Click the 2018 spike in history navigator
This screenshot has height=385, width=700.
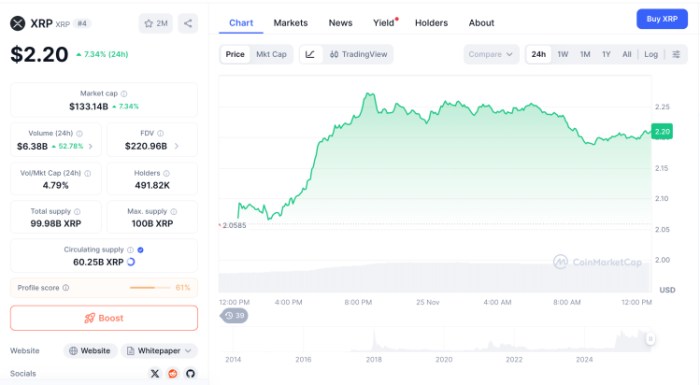click(374, 340)
